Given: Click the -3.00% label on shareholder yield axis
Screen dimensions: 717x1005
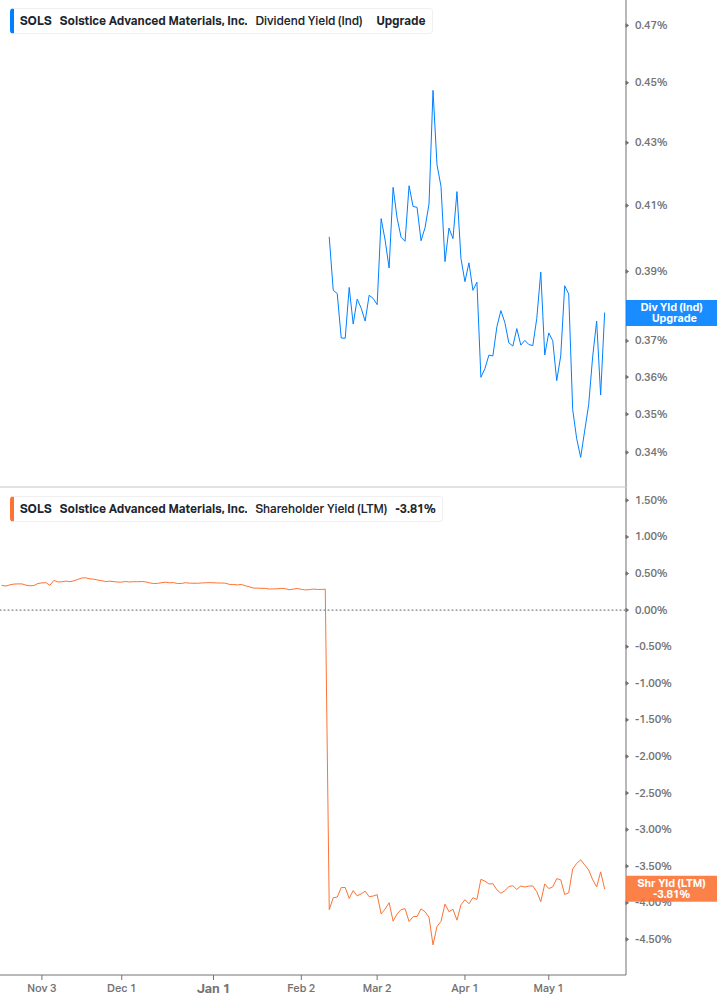Looking at the screenshot, I should 653,829.
